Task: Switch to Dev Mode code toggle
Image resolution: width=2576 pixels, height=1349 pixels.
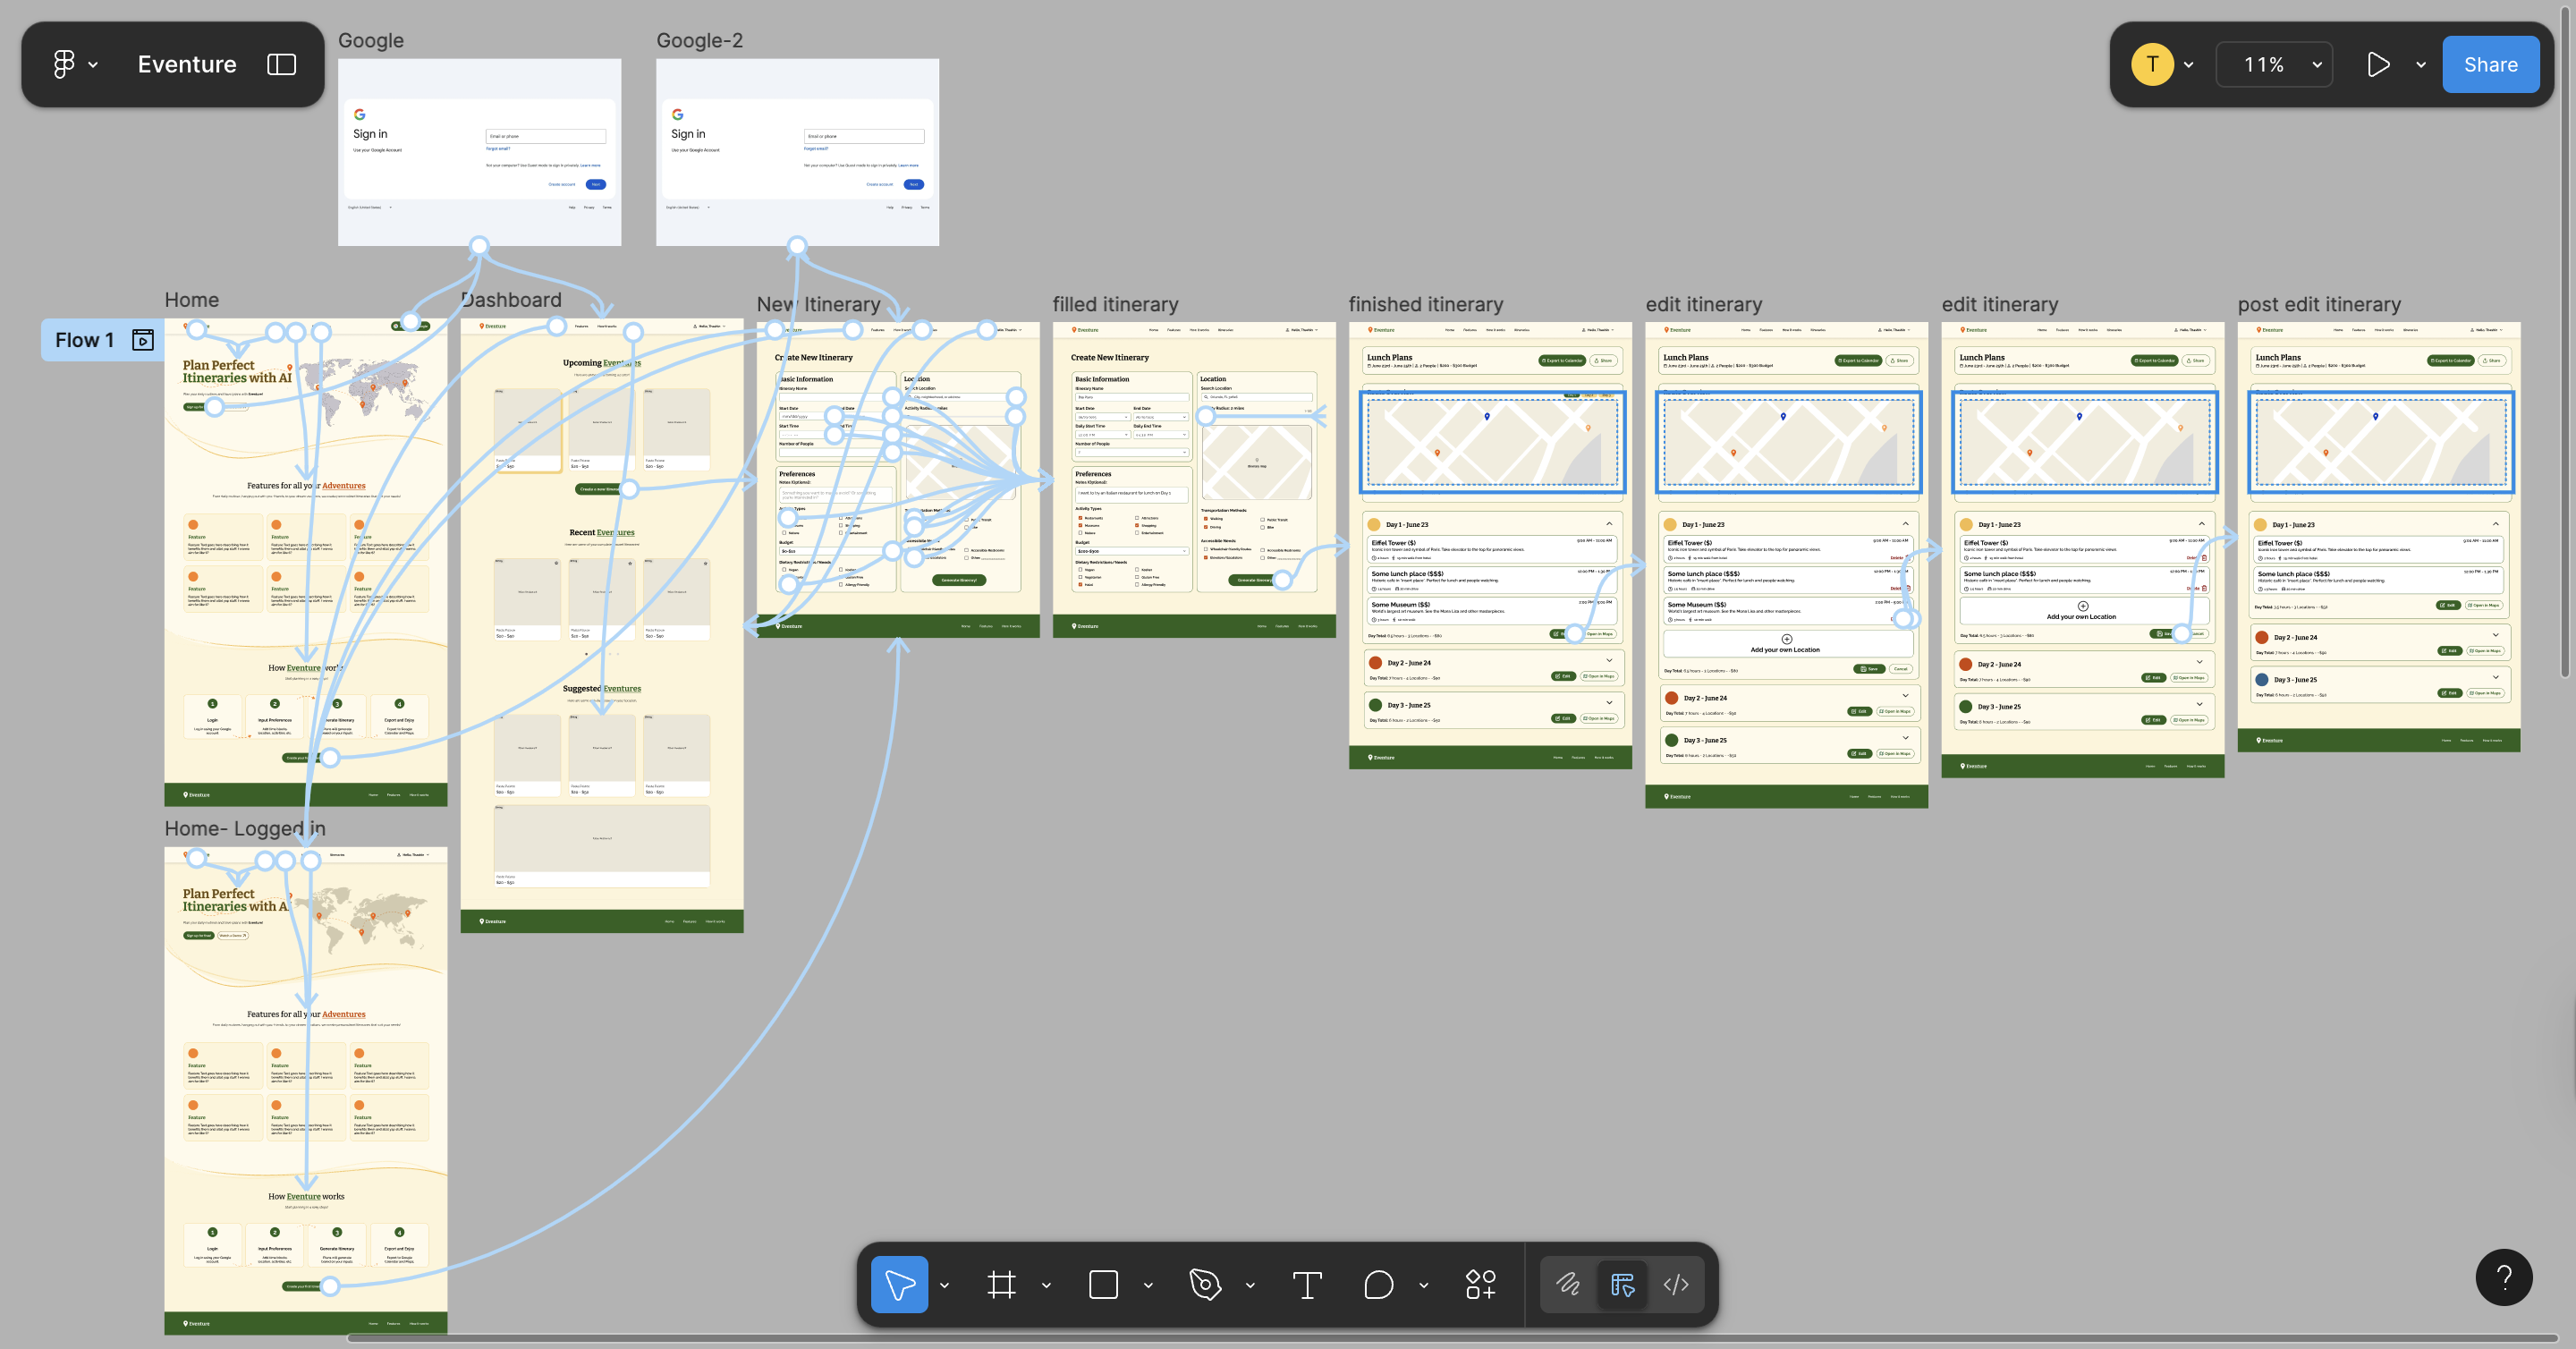Action: coord(1676,1284)
